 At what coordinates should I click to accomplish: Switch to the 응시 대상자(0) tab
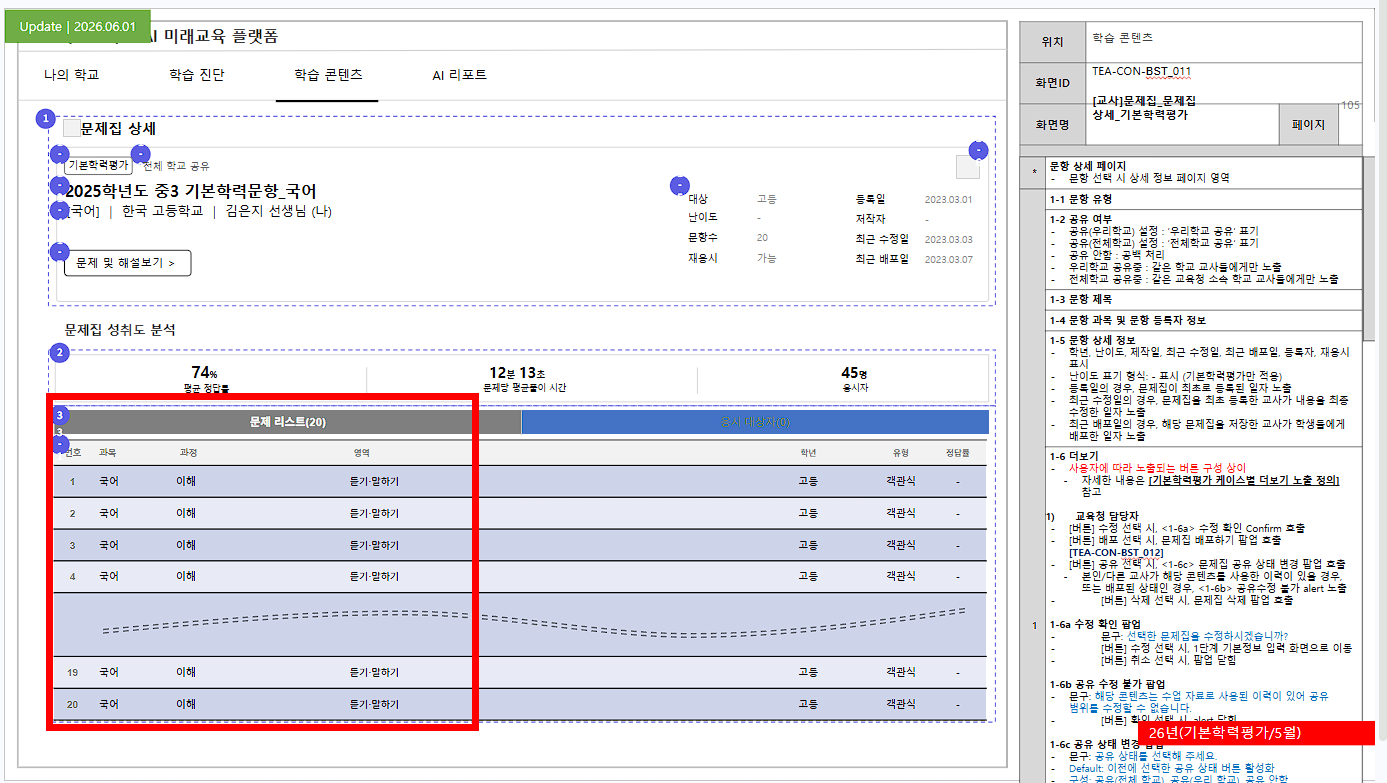pos(755,422)
